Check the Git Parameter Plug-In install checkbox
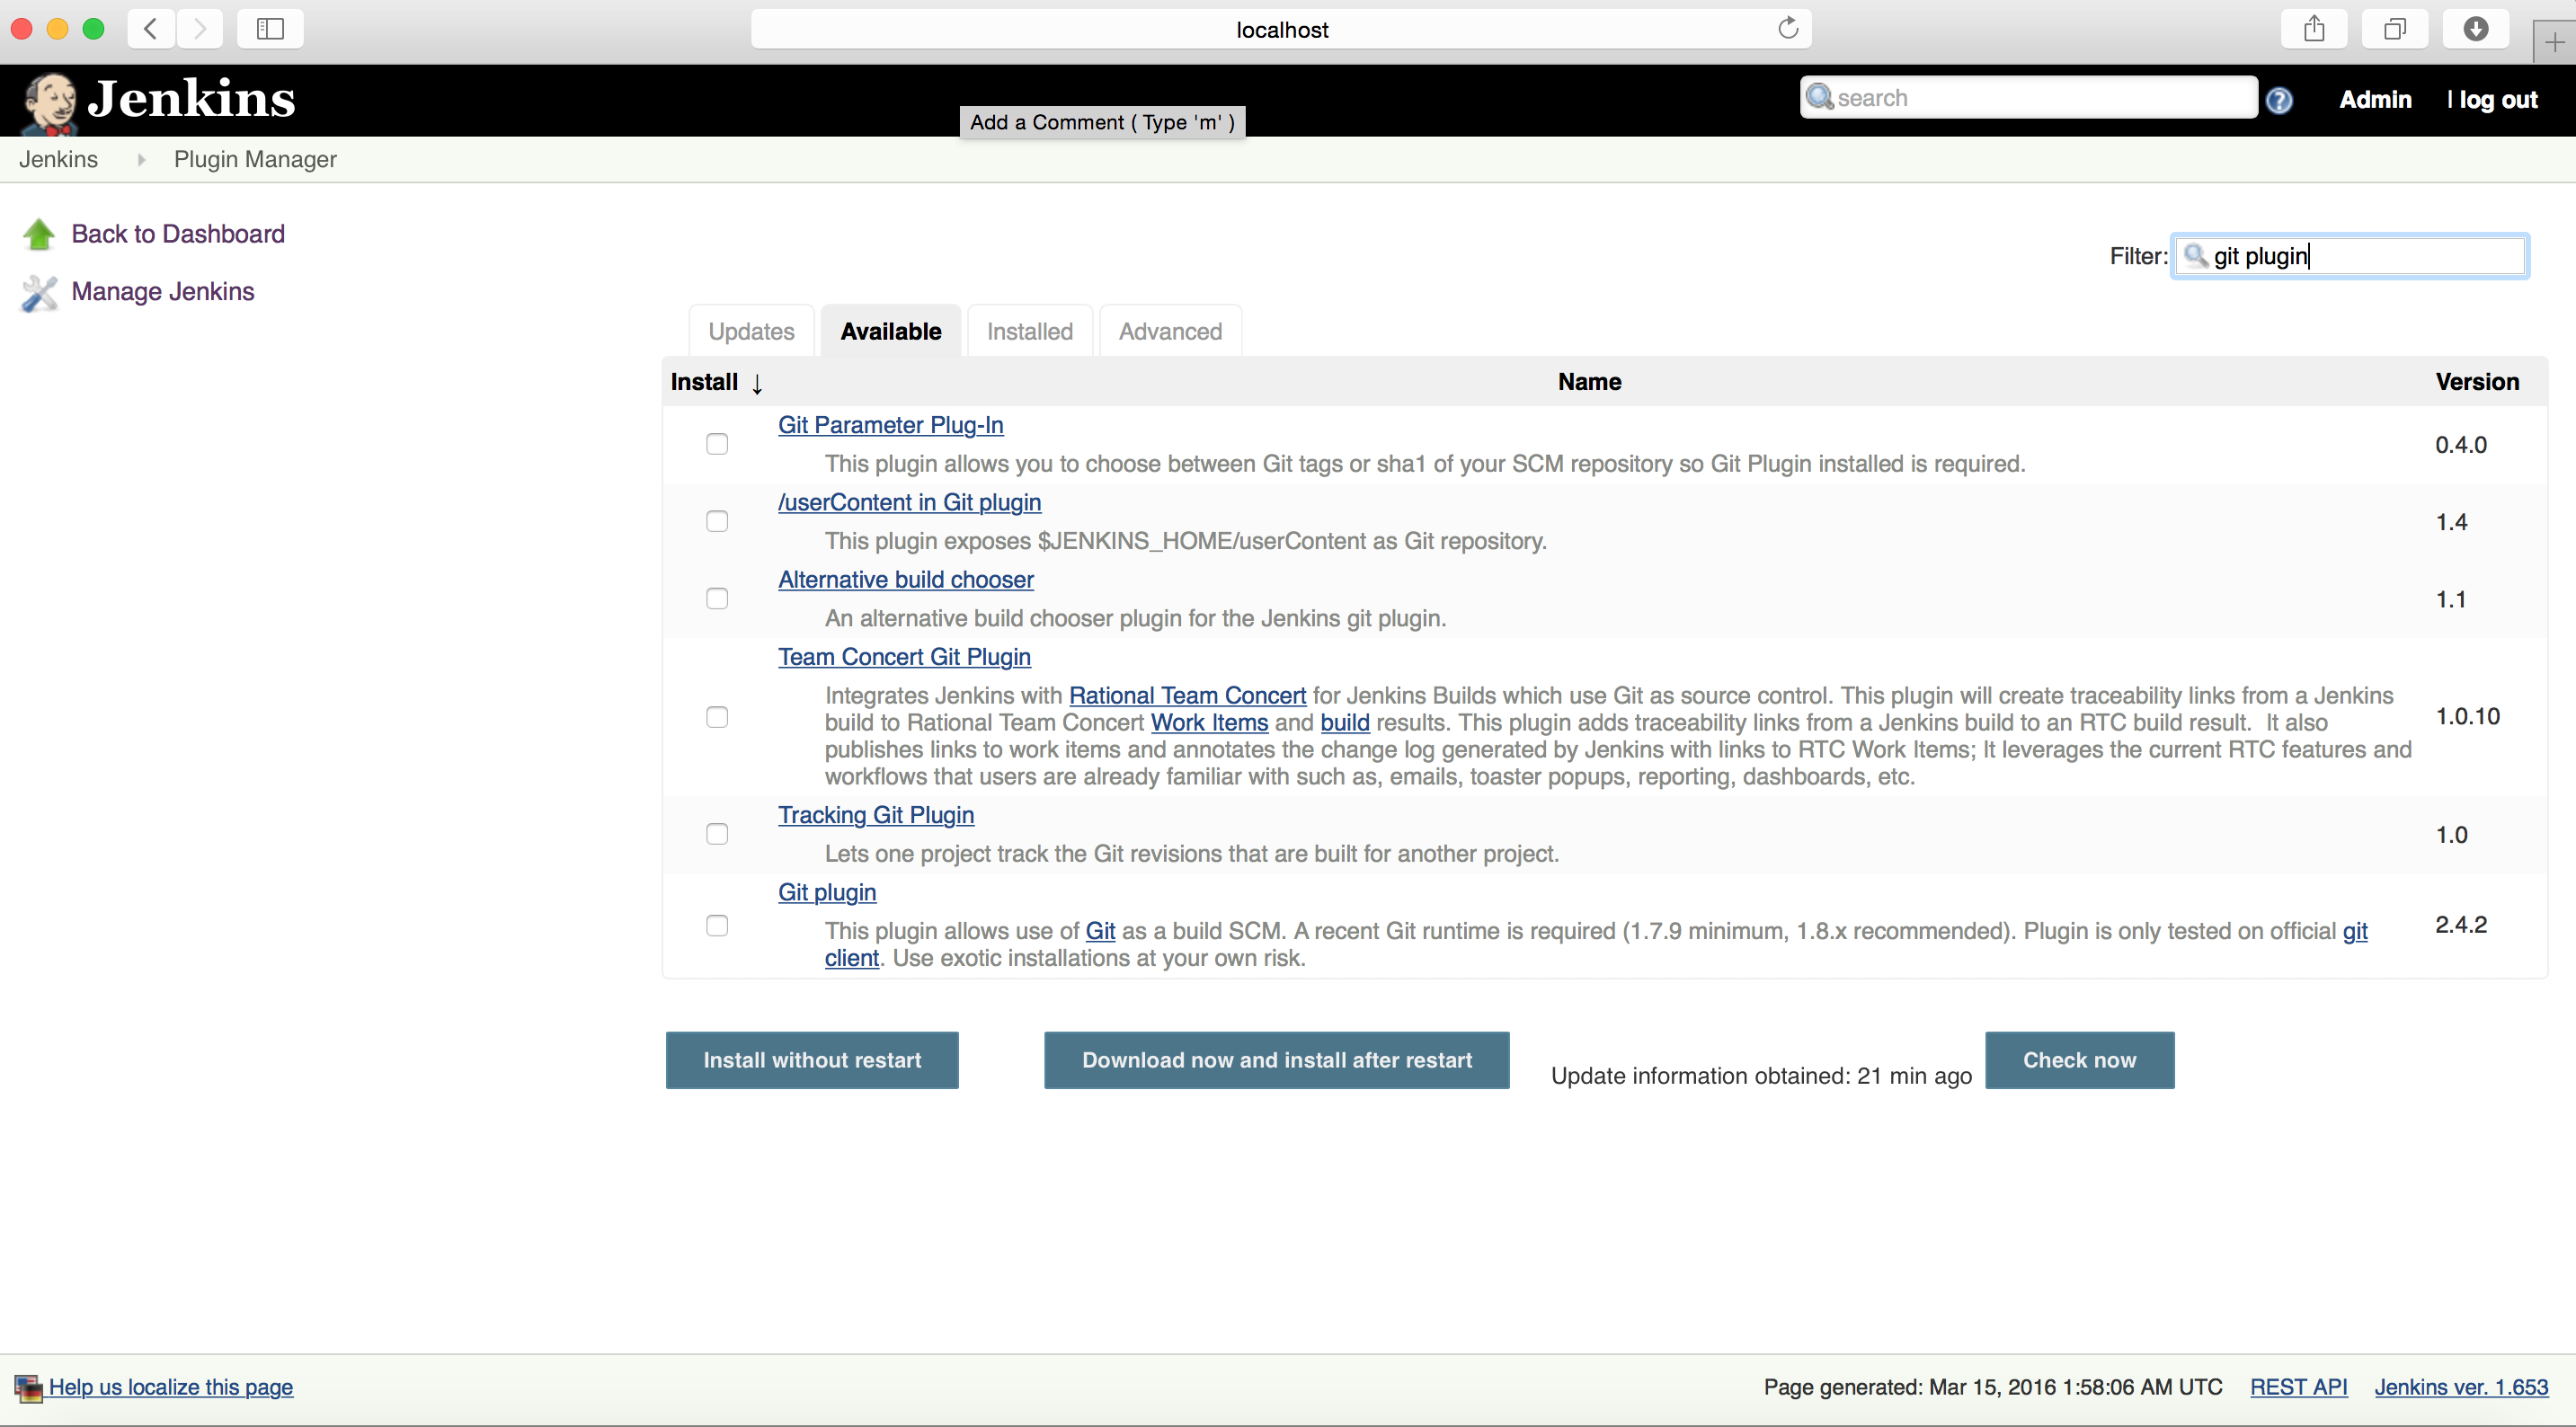The image size is (2576, 1427). (717, 444)
